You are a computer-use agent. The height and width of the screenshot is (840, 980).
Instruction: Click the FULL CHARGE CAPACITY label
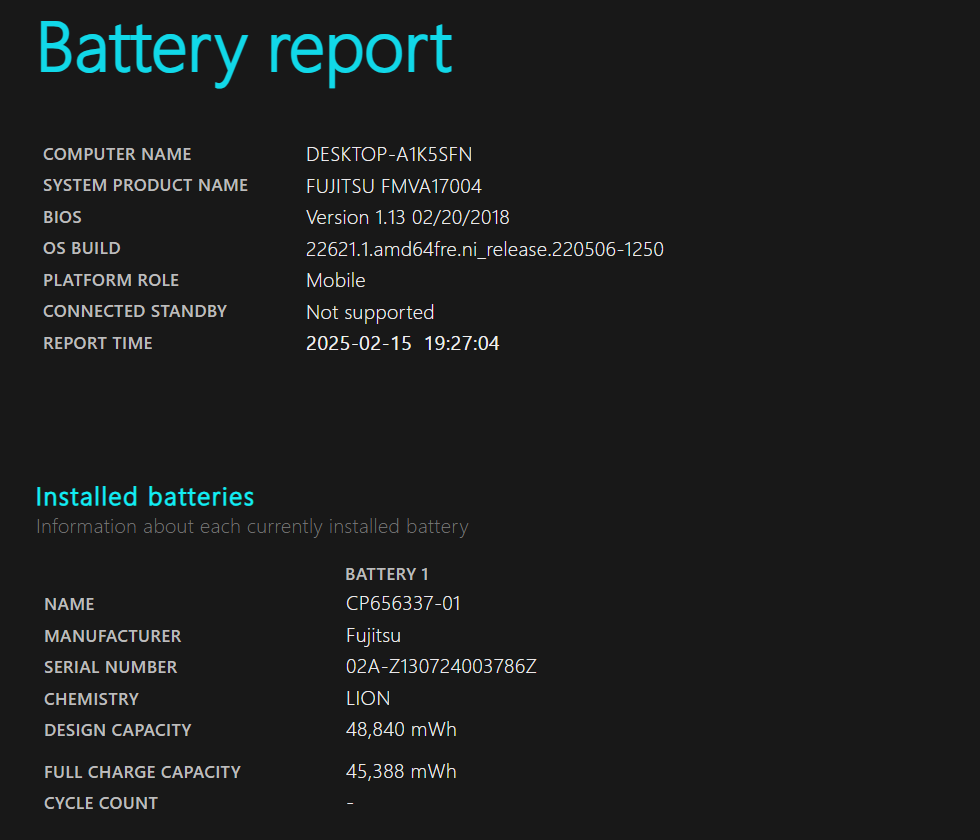pos(142,772)
